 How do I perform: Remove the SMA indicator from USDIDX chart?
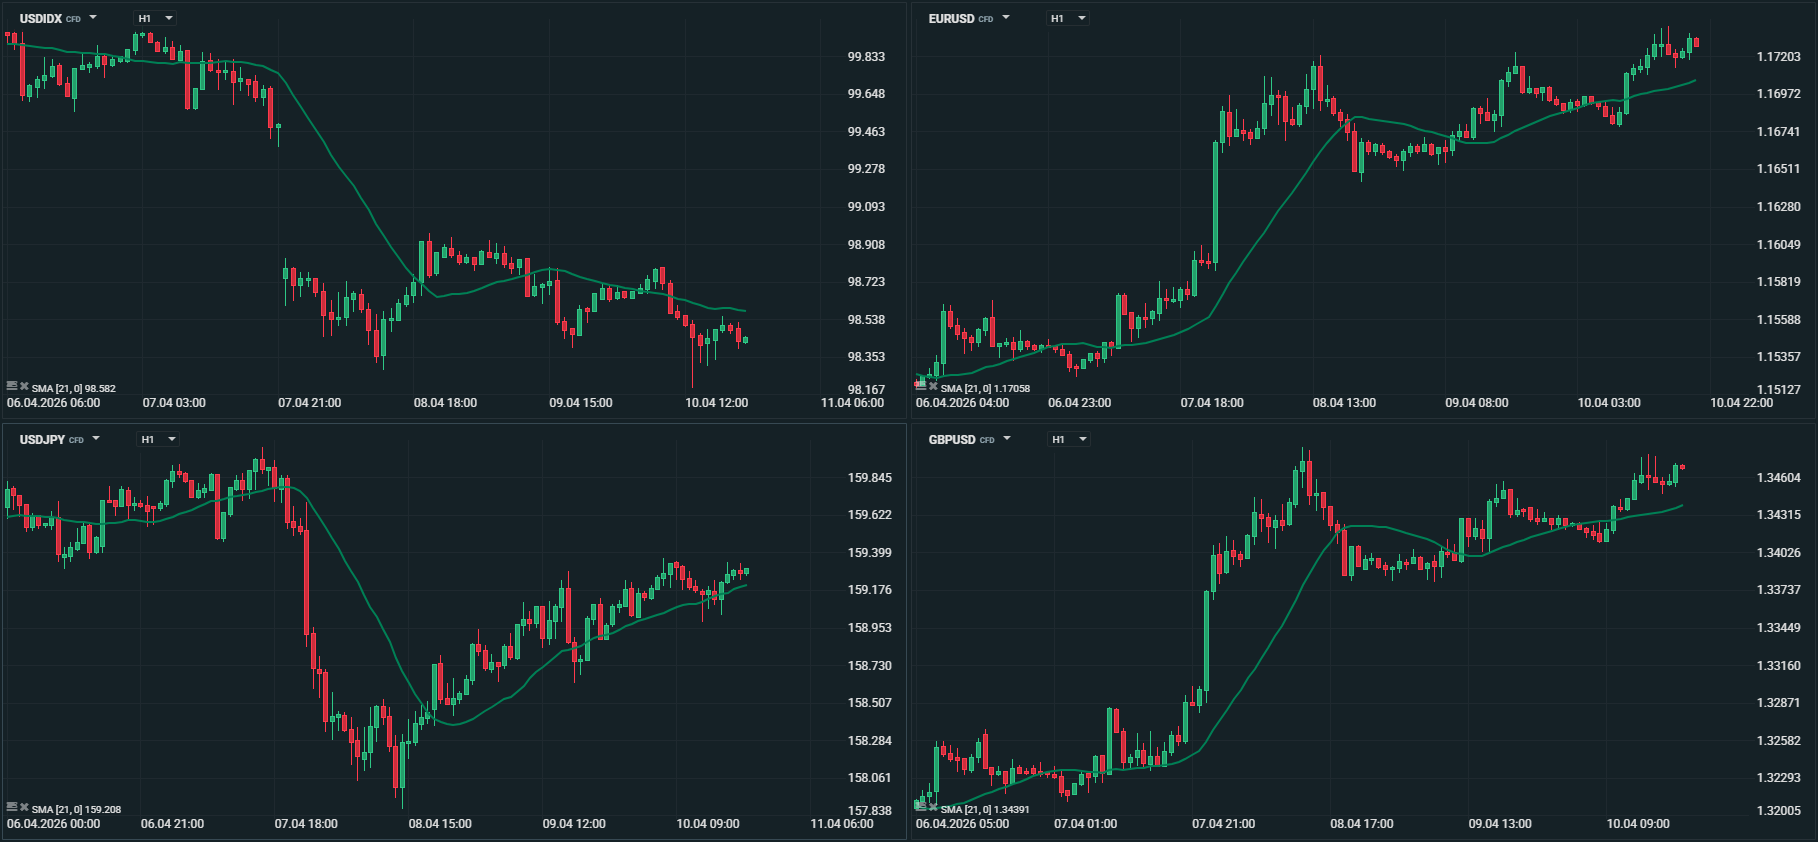pyautogui.click(x=24, y=386)
